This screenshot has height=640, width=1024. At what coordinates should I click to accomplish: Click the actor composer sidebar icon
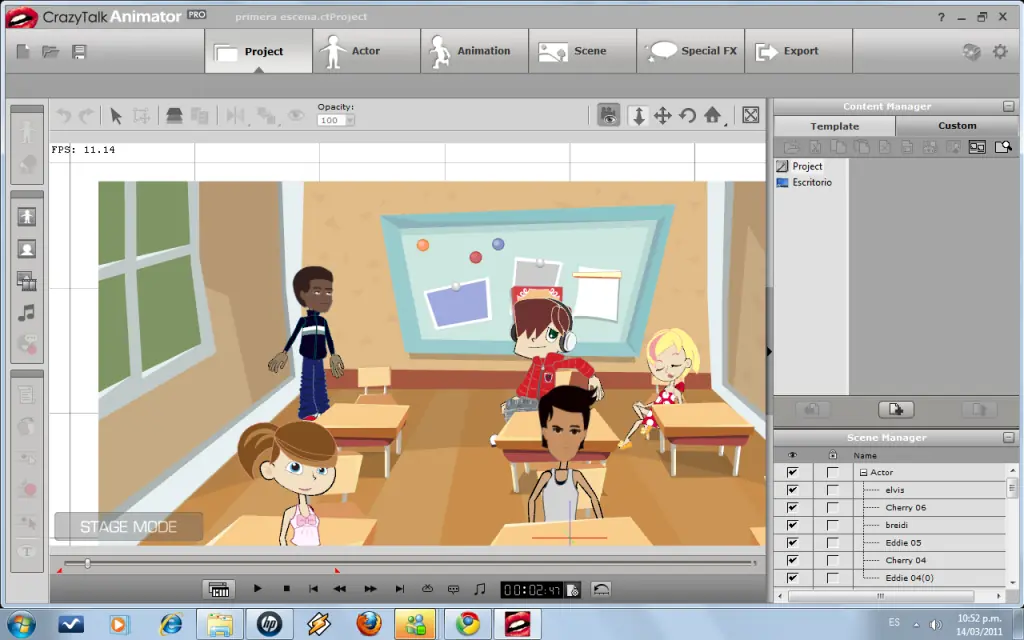coord(27,216)
